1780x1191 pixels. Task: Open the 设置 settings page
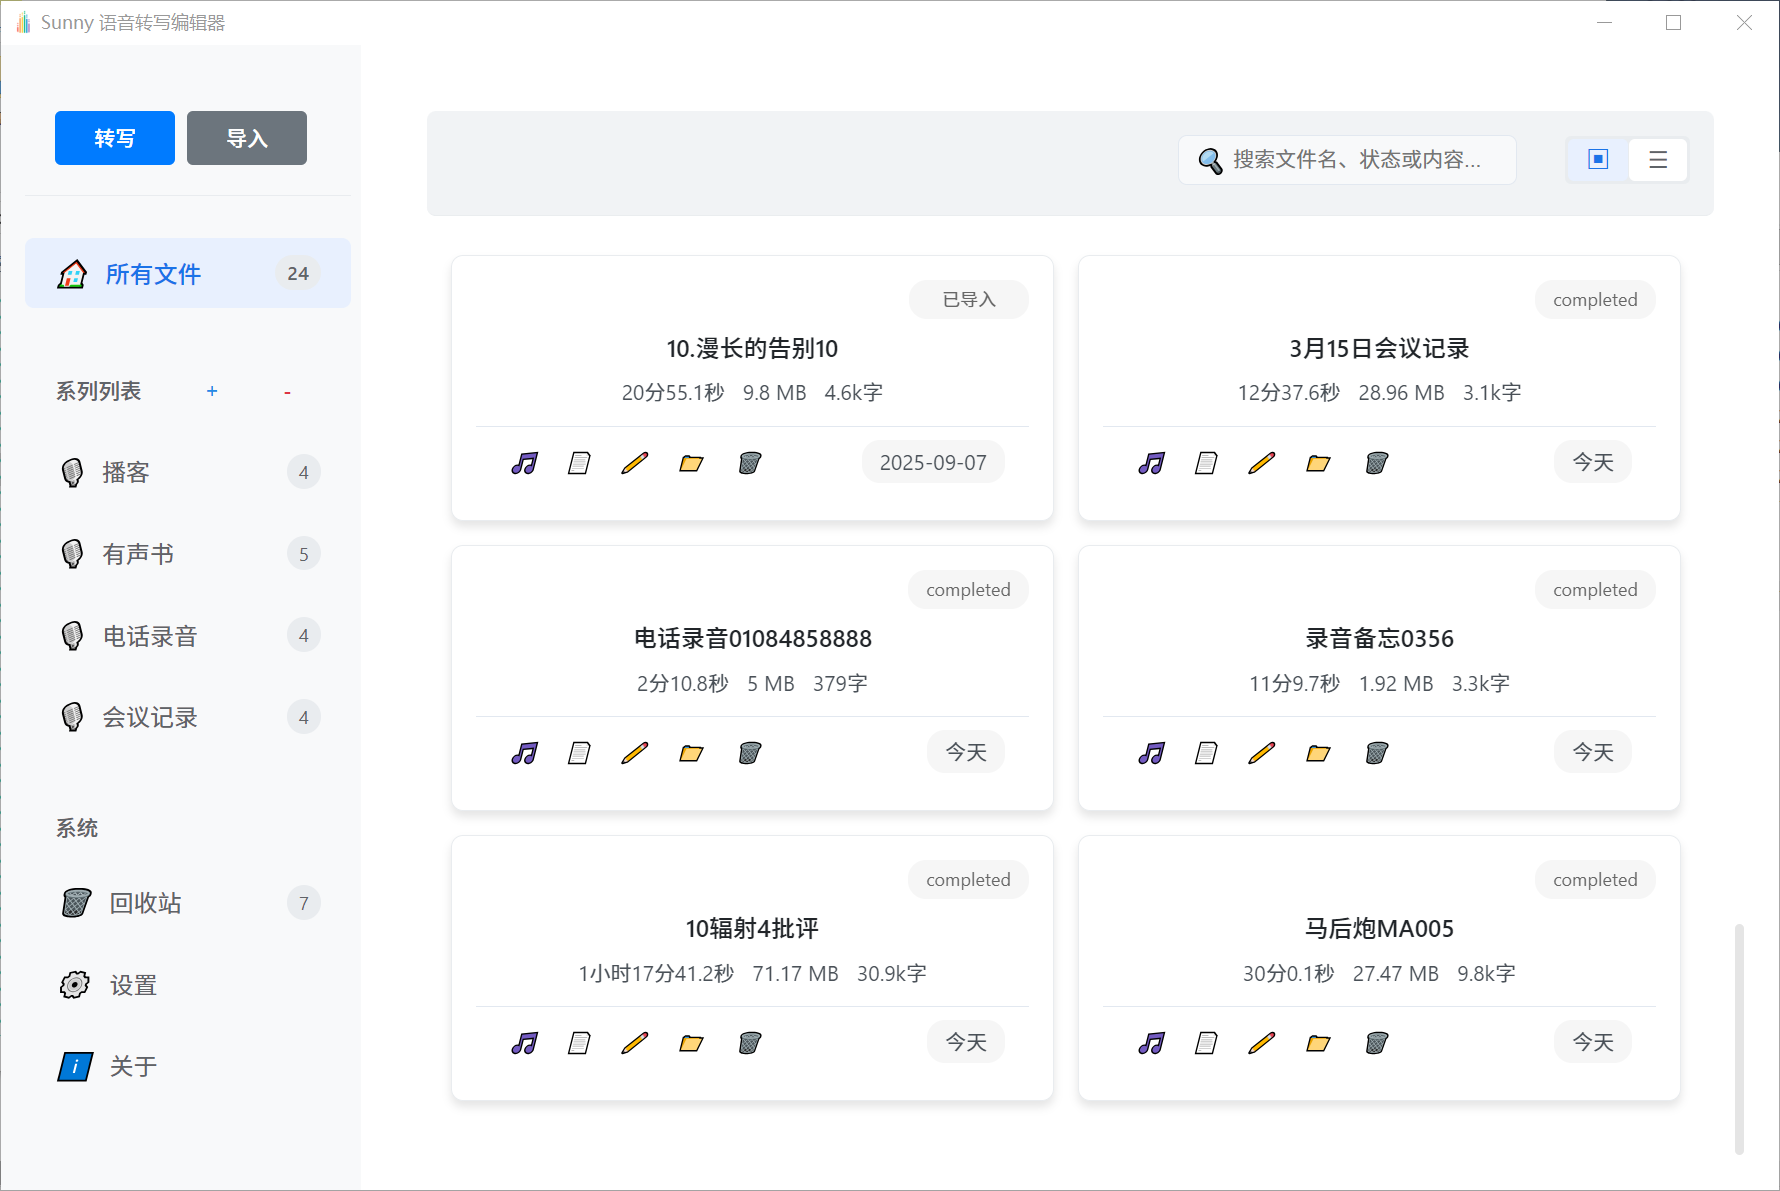131,985
